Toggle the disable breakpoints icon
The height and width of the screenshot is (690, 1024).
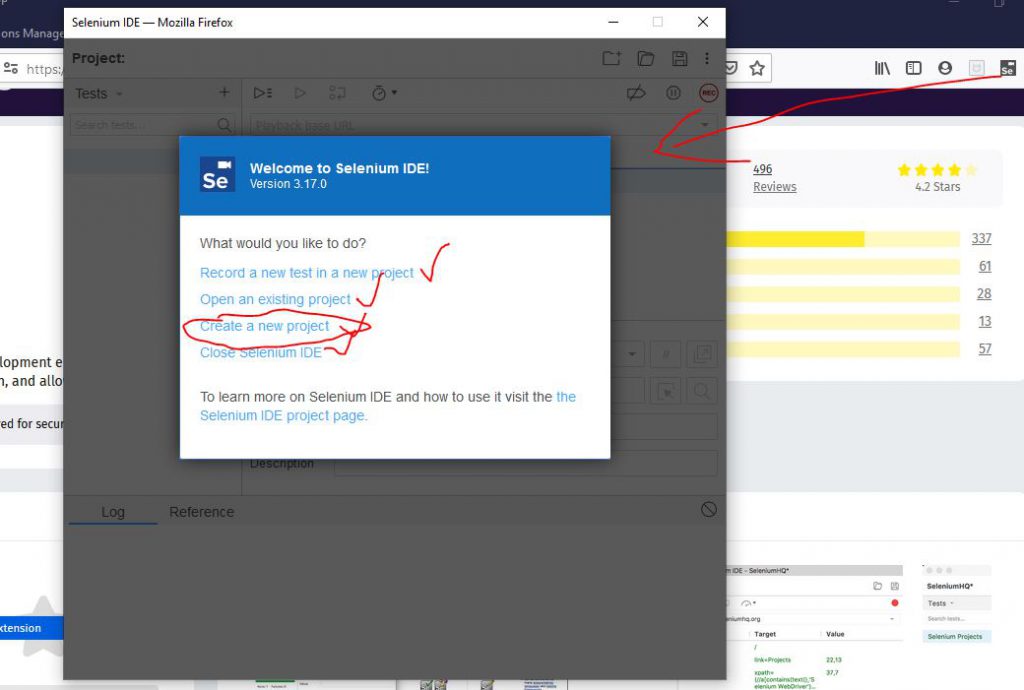635,93
